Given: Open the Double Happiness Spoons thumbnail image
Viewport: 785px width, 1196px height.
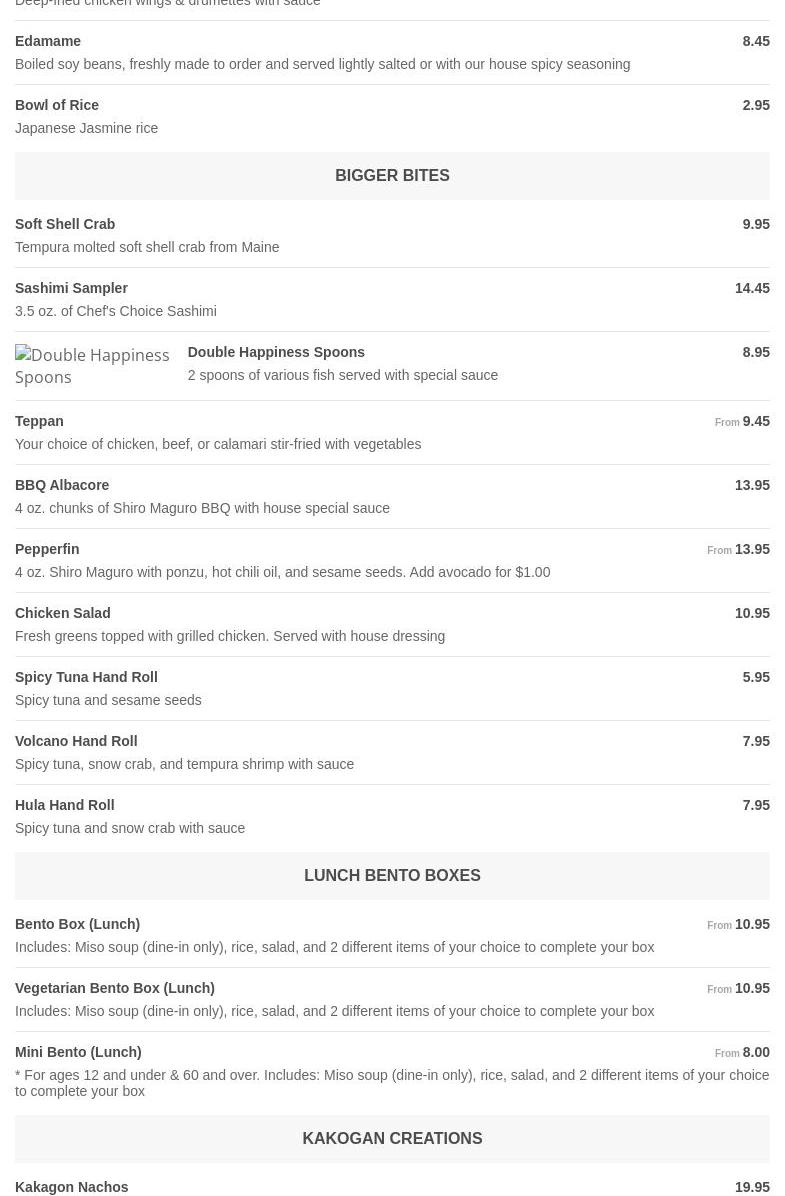Looking at the screenshot, I should point(92,366).
